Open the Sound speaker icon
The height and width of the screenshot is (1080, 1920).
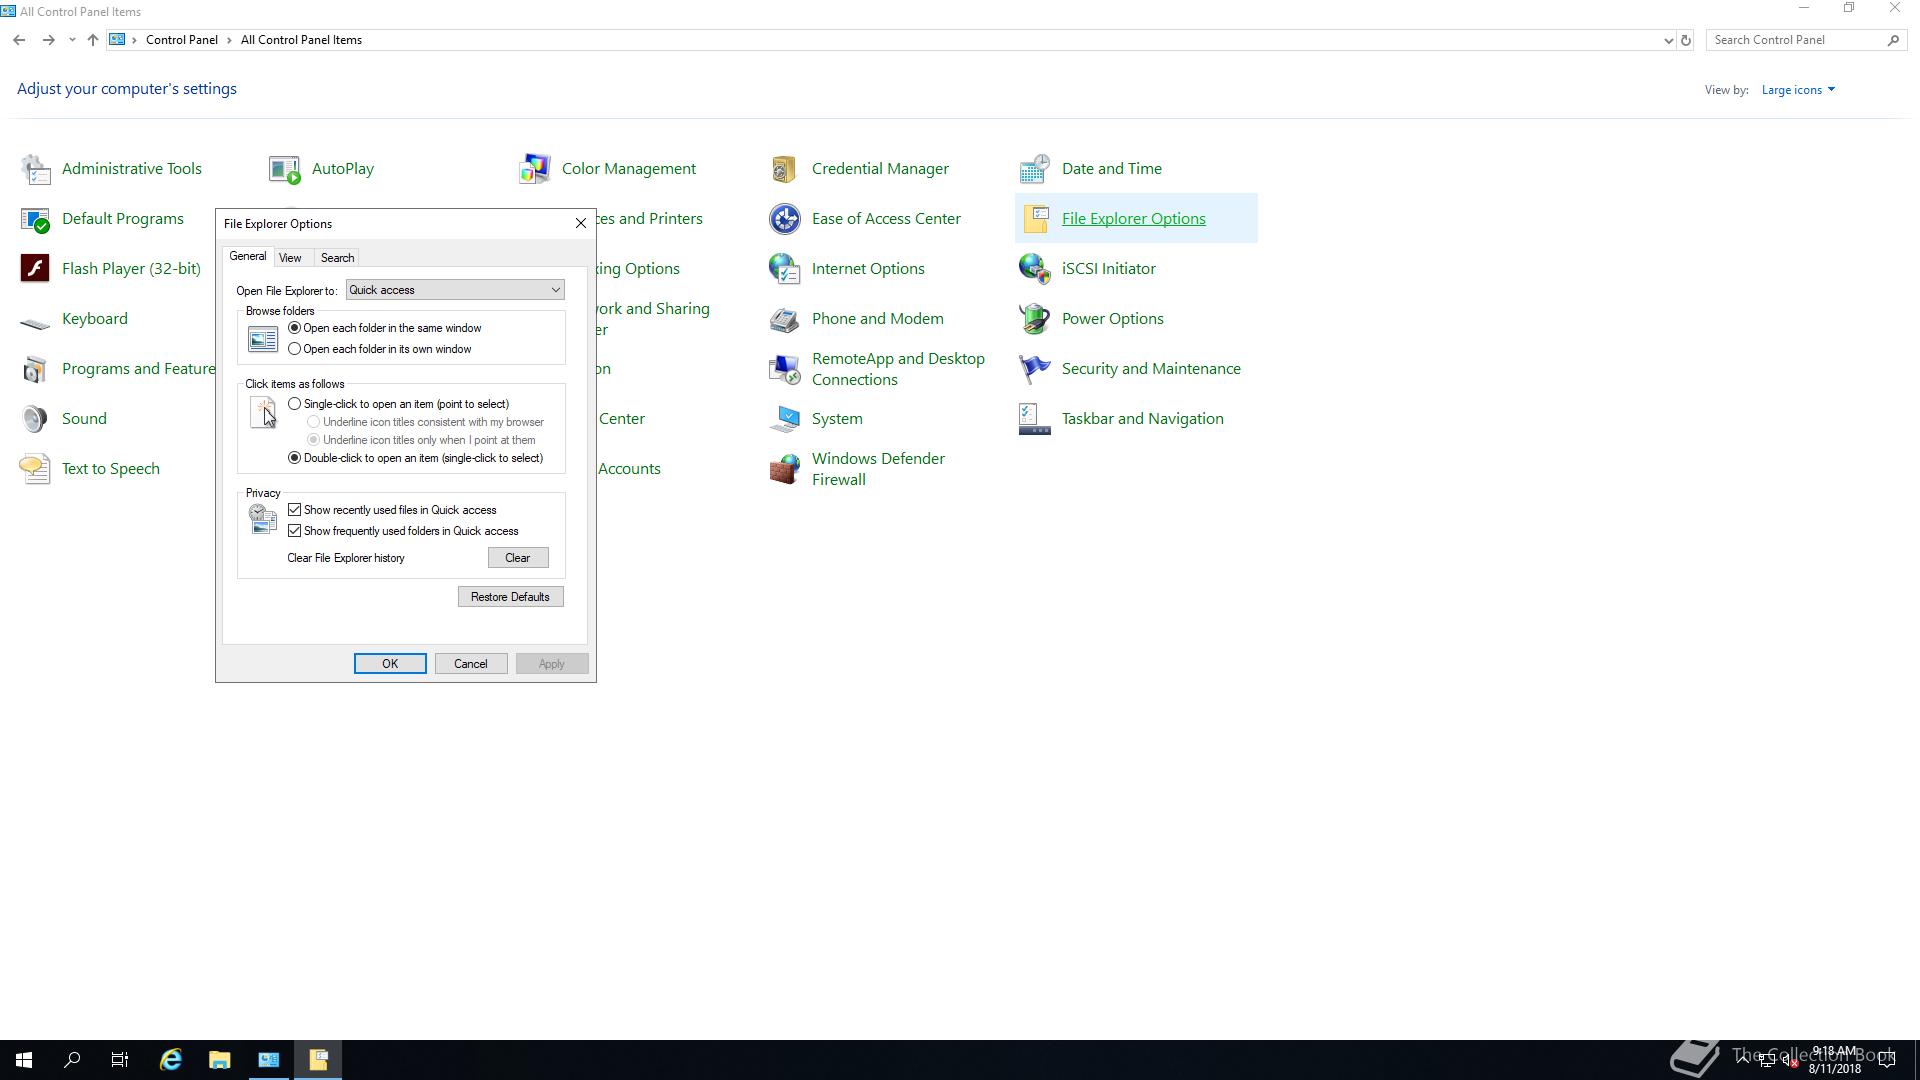click(x=35, y=419)
